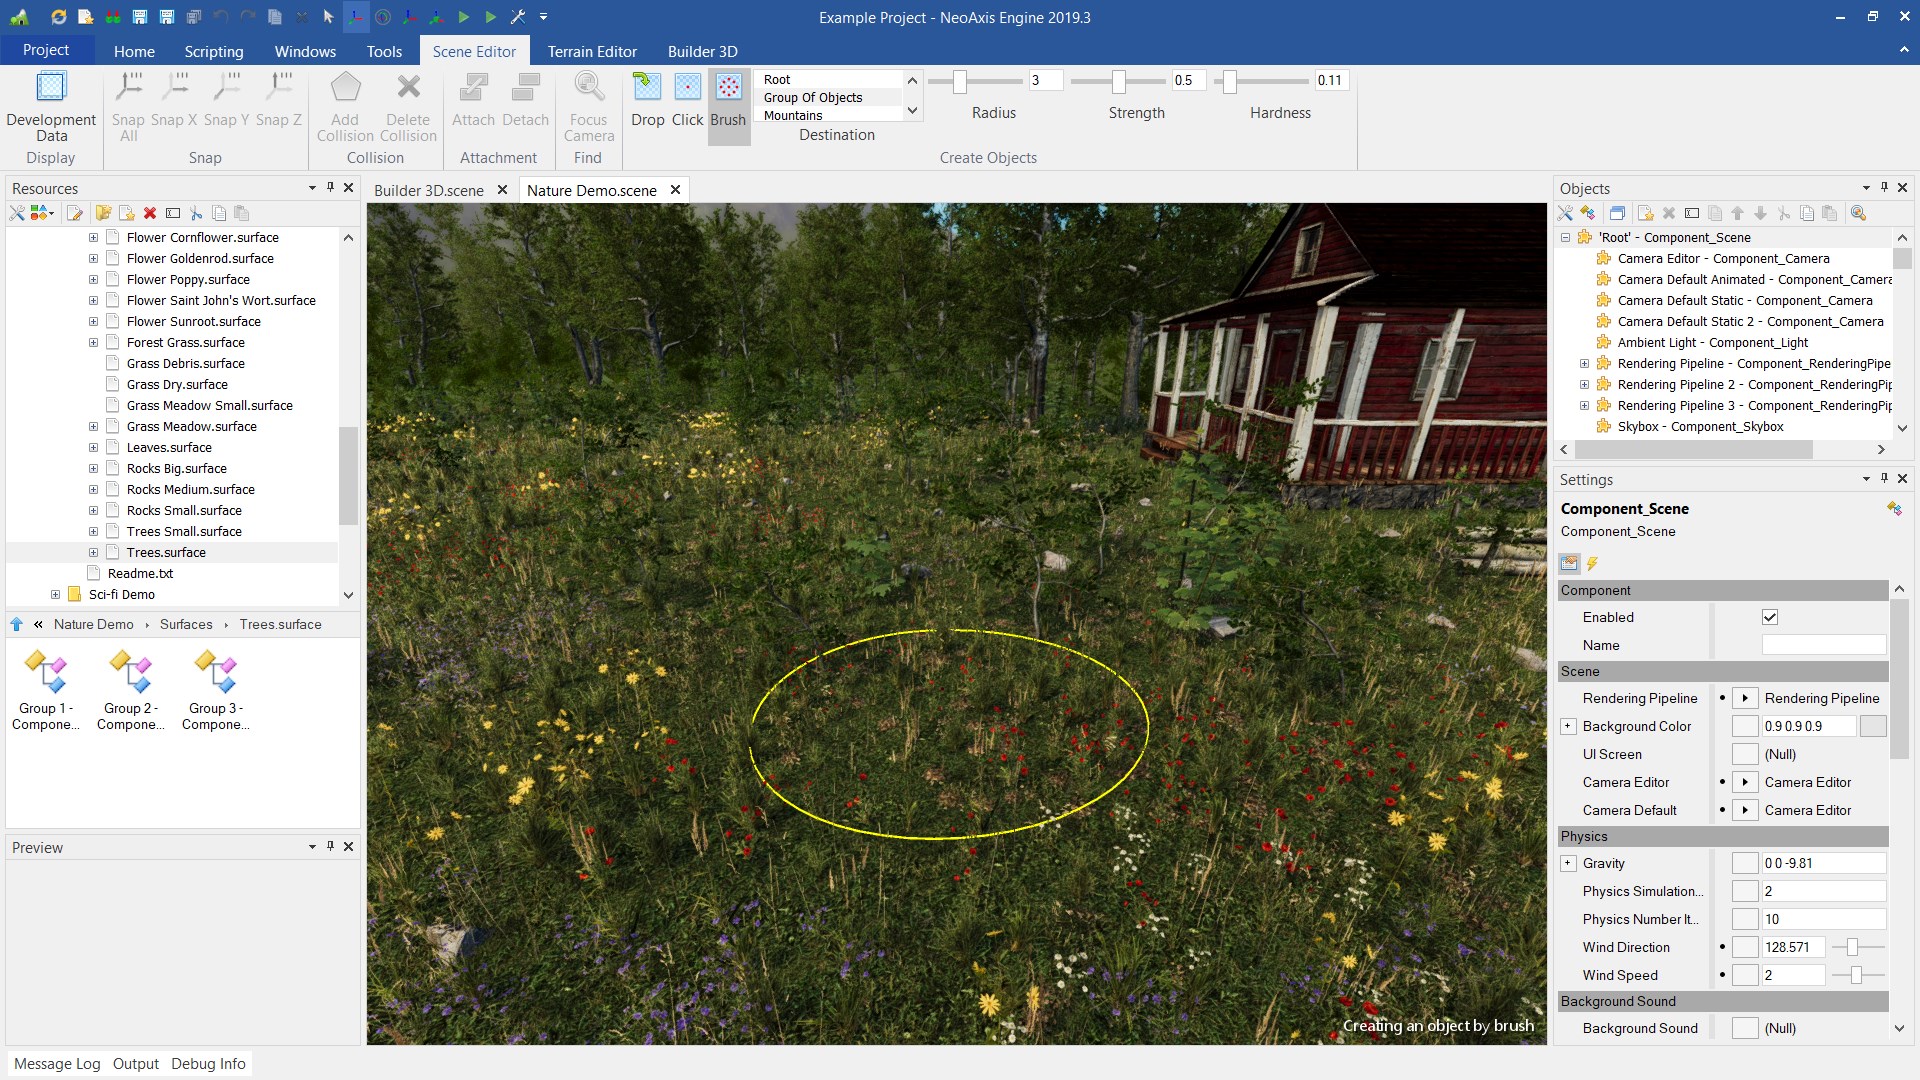
Task: Toggle the Gravity property checkbox
Action: click(x=1744, y=863)
